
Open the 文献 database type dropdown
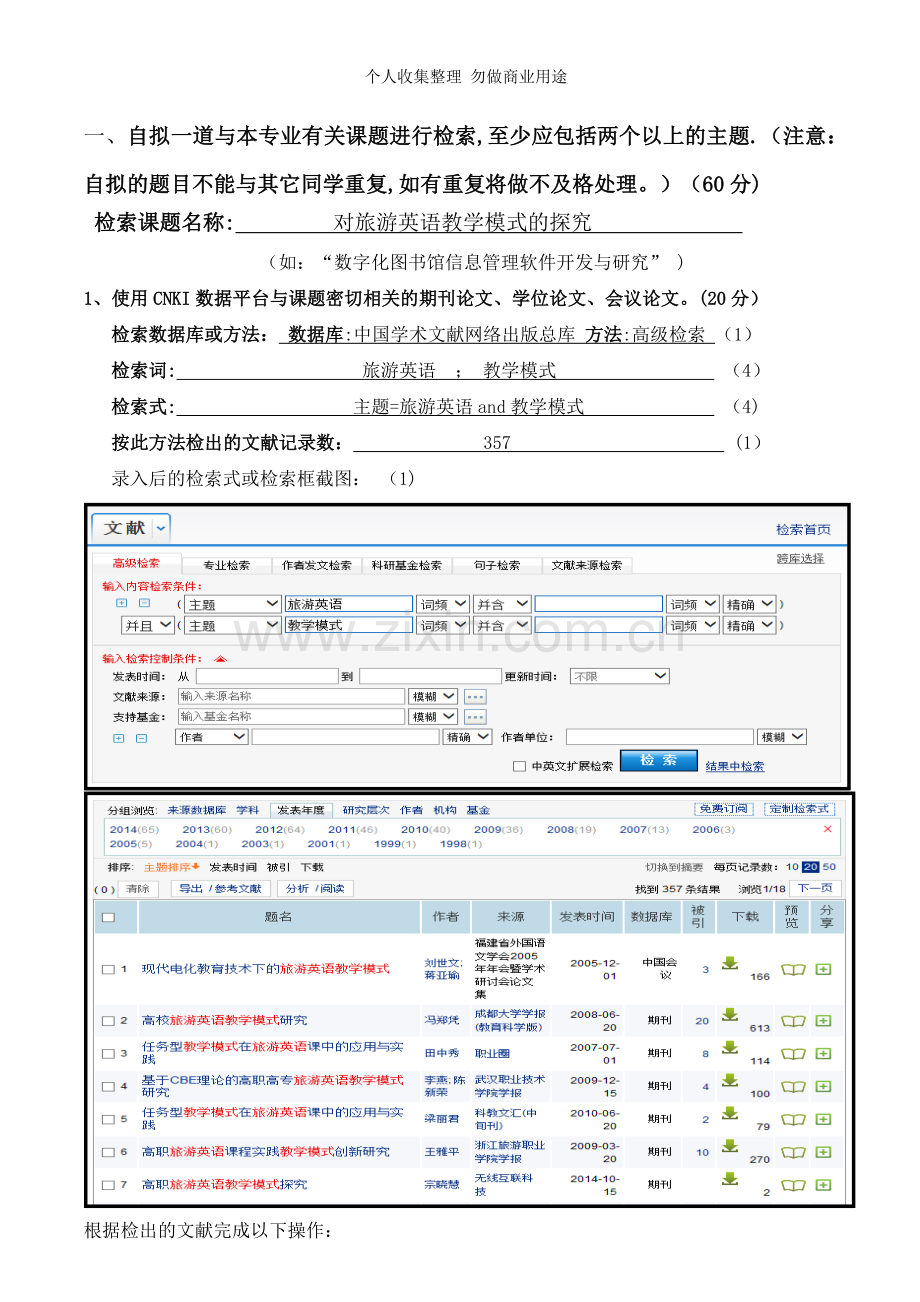162,527
